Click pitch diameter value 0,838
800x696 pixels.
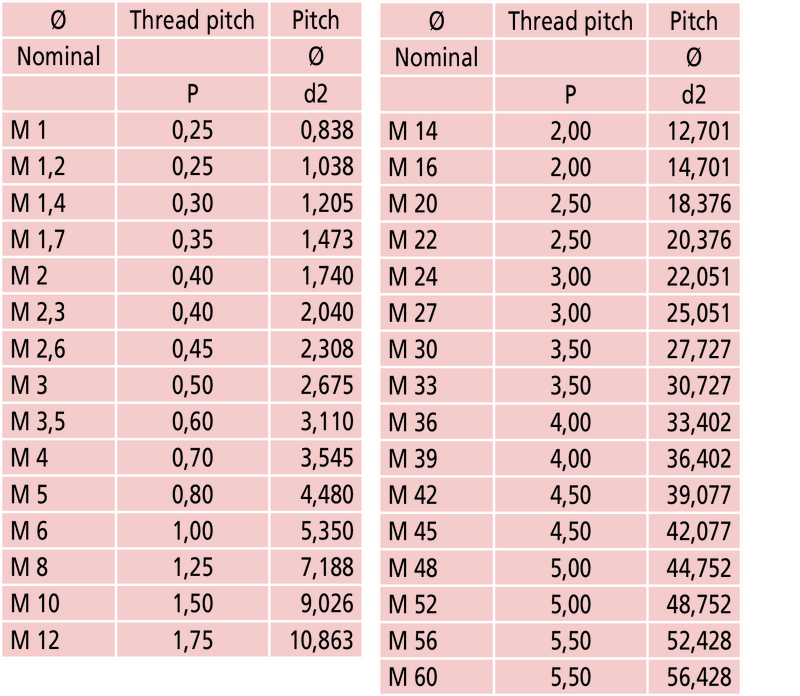(x=327, y=131)
